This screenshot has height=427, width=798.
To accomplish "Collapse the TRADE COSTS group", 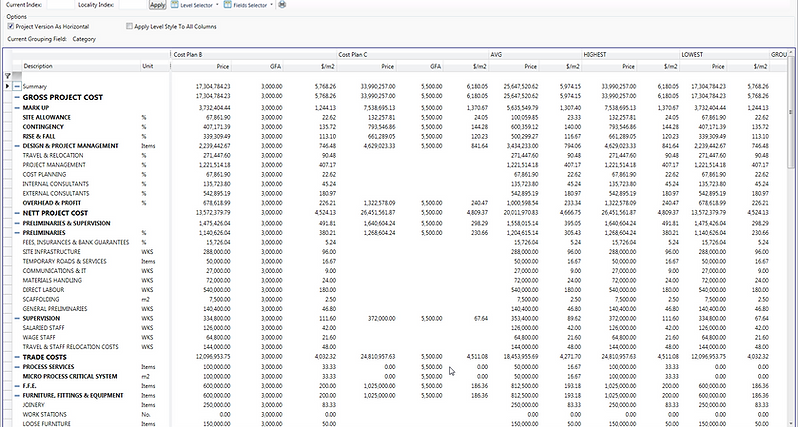I will tap(17, 357).
